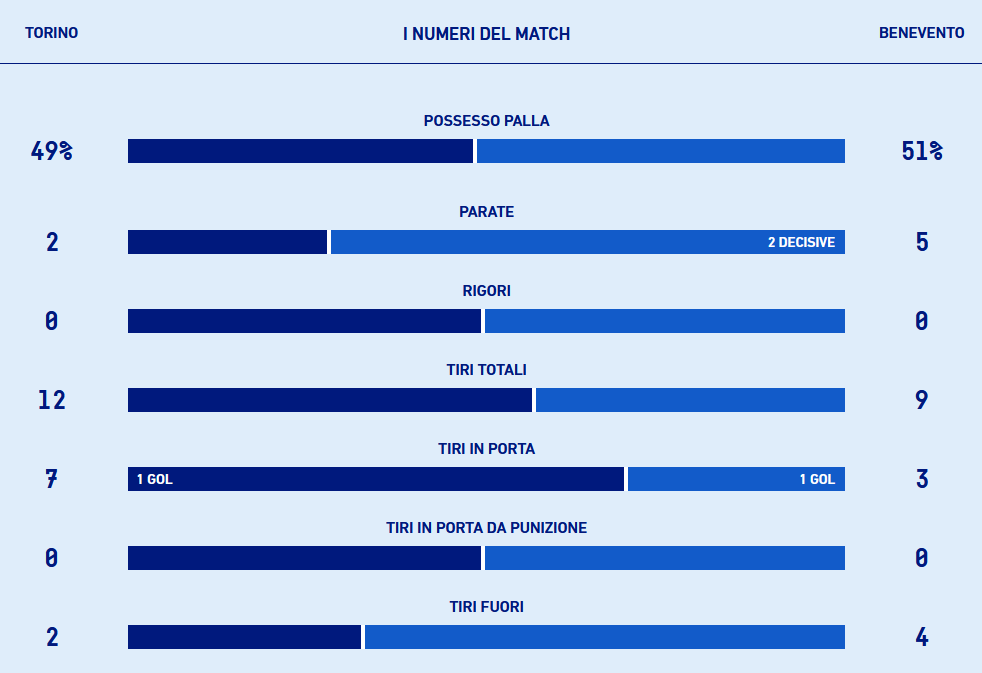The width and height of the screenshot is (982, 673).
Task: Click Benevento's 1 GOL label in bar
Action: (x=816, y=479)
